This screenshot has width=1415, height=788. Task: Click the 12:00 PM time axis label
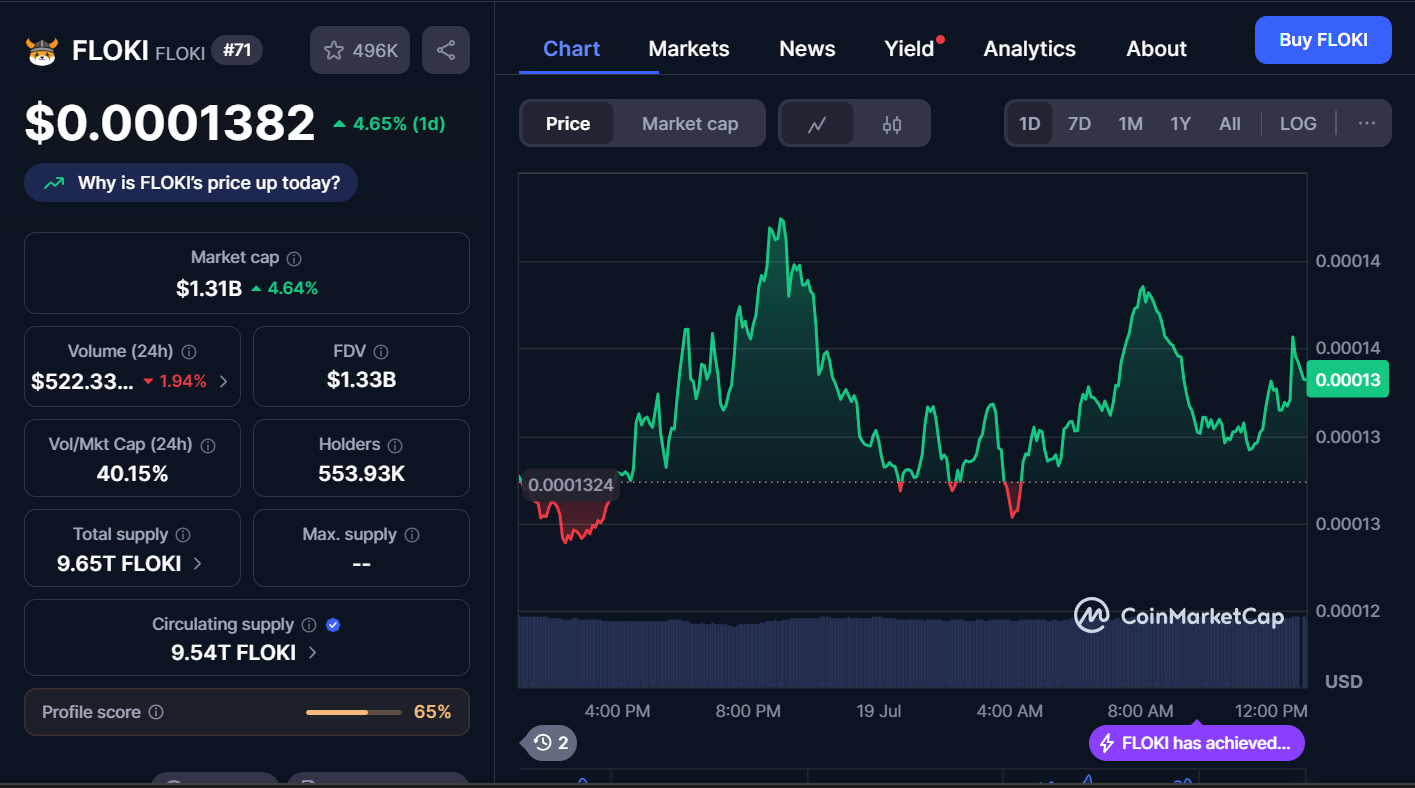[x=1271, y=711]
